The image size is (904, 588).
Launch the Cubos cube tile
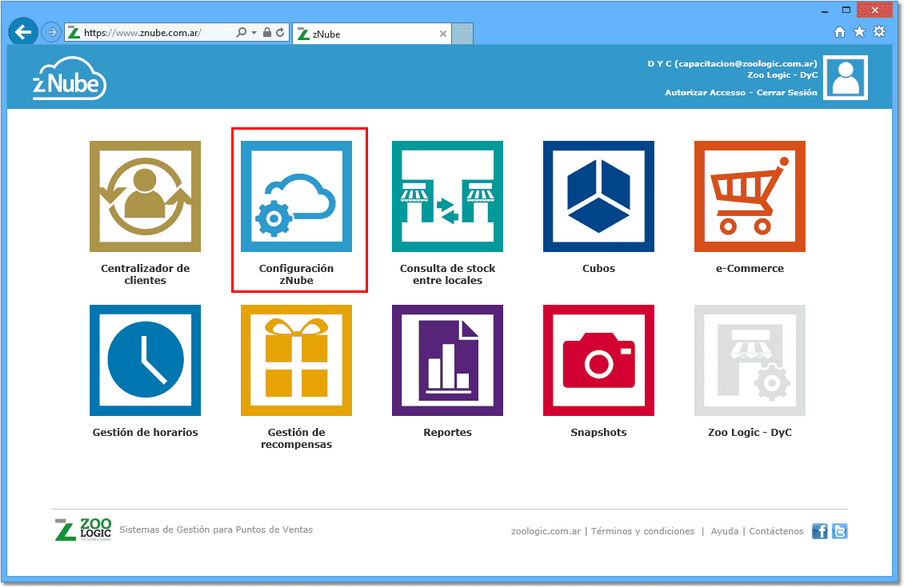(598, 196)
